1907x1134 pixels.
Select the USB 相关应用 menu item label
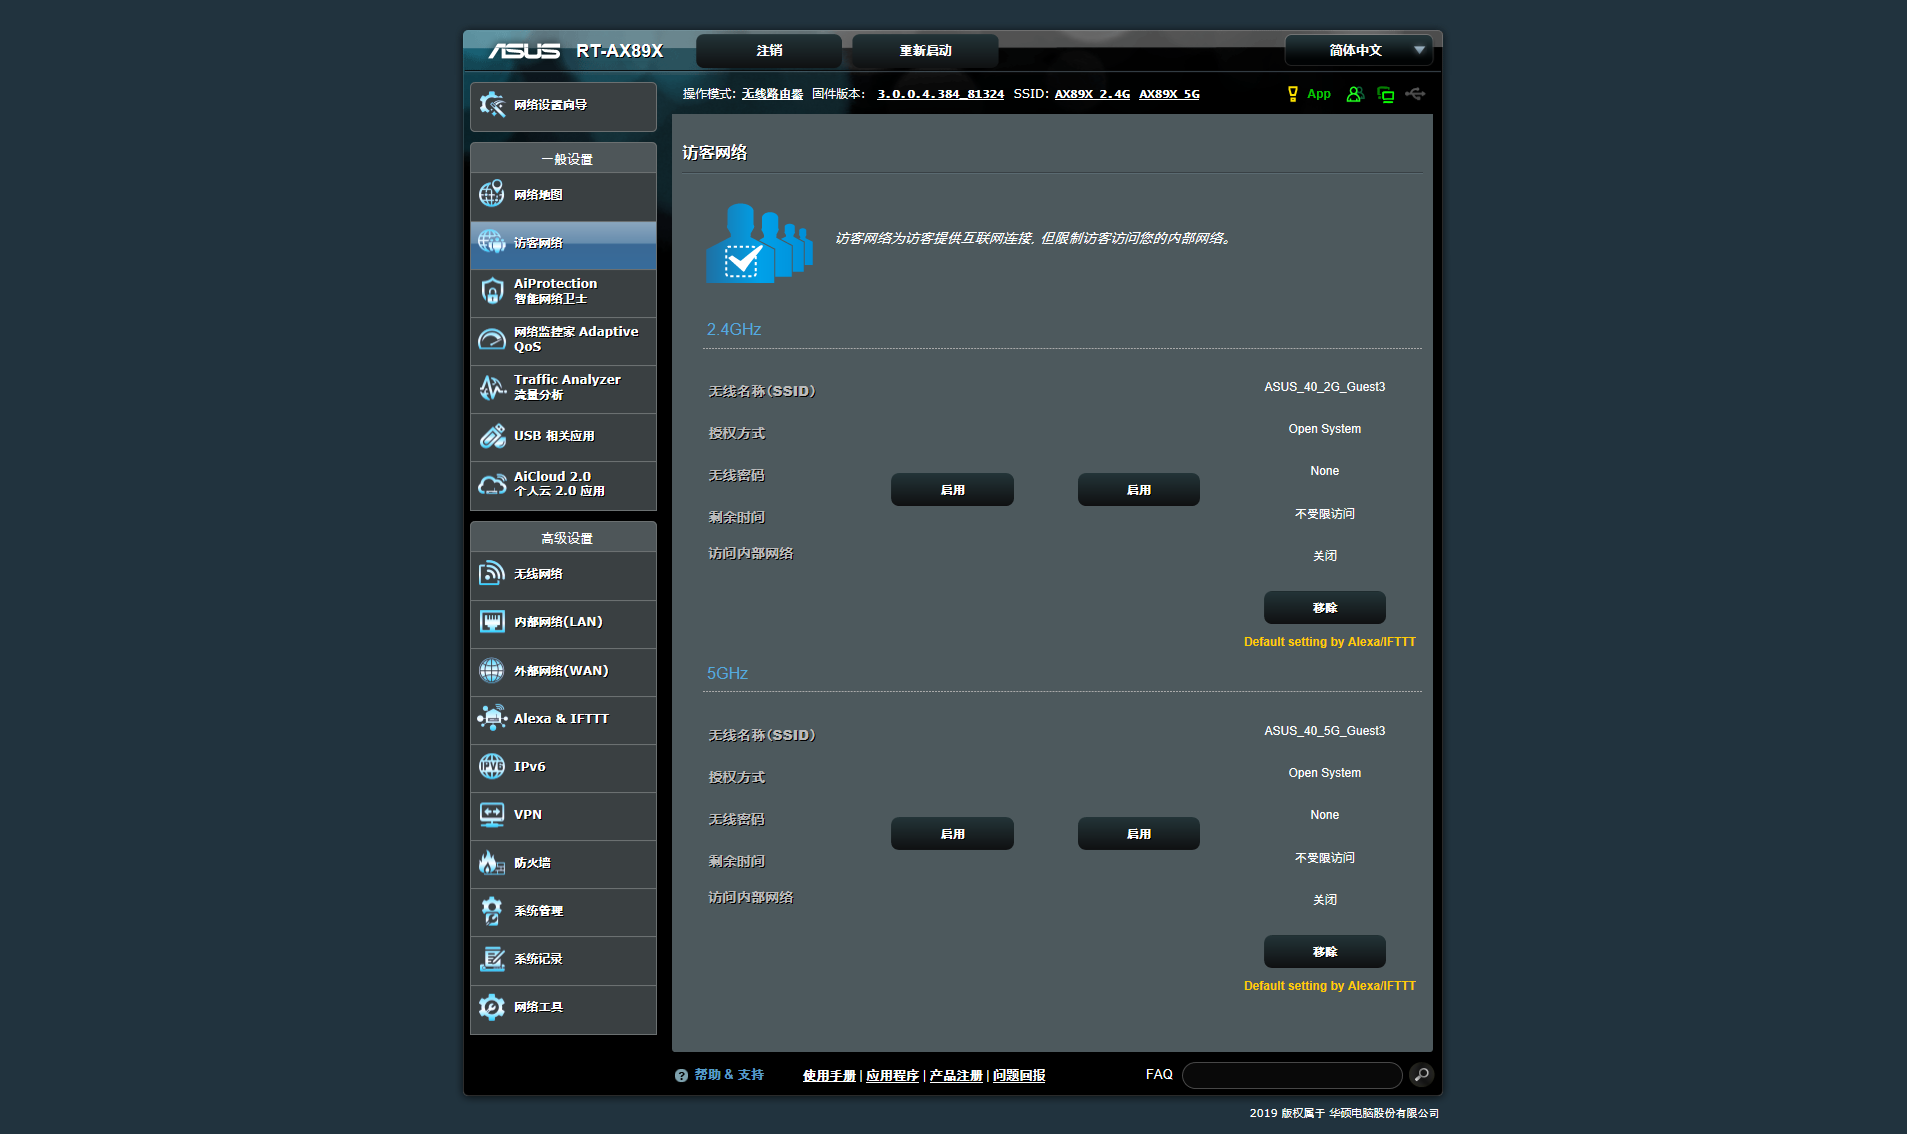coord(554,436)
